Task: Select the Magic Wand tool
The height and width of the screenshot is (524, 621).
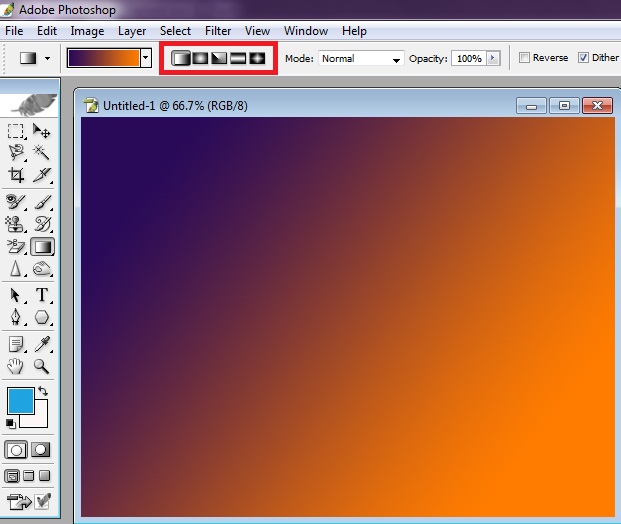Action: tap(42, 152)
